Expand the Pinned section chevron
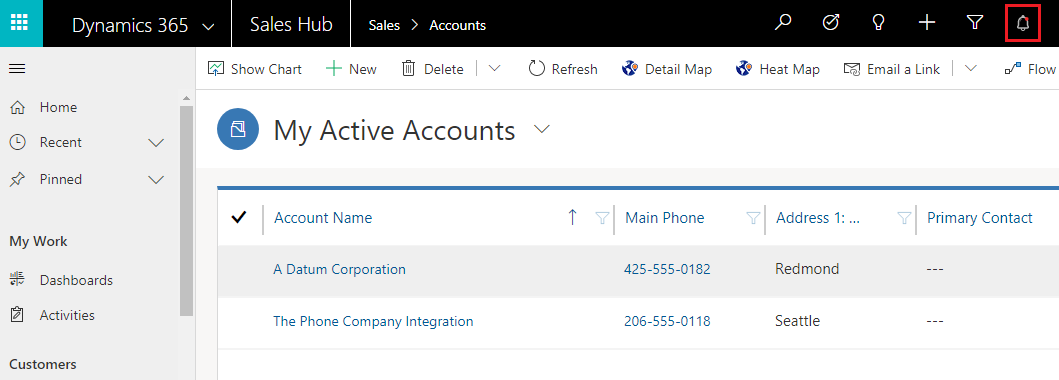 pyautogui.click(x=156, y=180)
